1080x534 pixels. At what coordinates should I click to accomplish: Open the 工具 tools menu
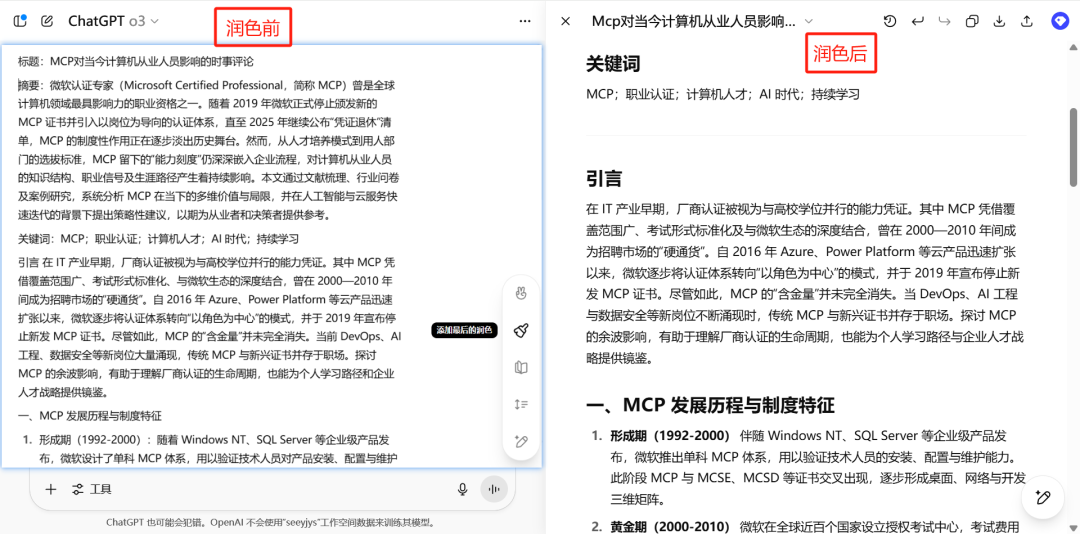[x=91, y=489]
